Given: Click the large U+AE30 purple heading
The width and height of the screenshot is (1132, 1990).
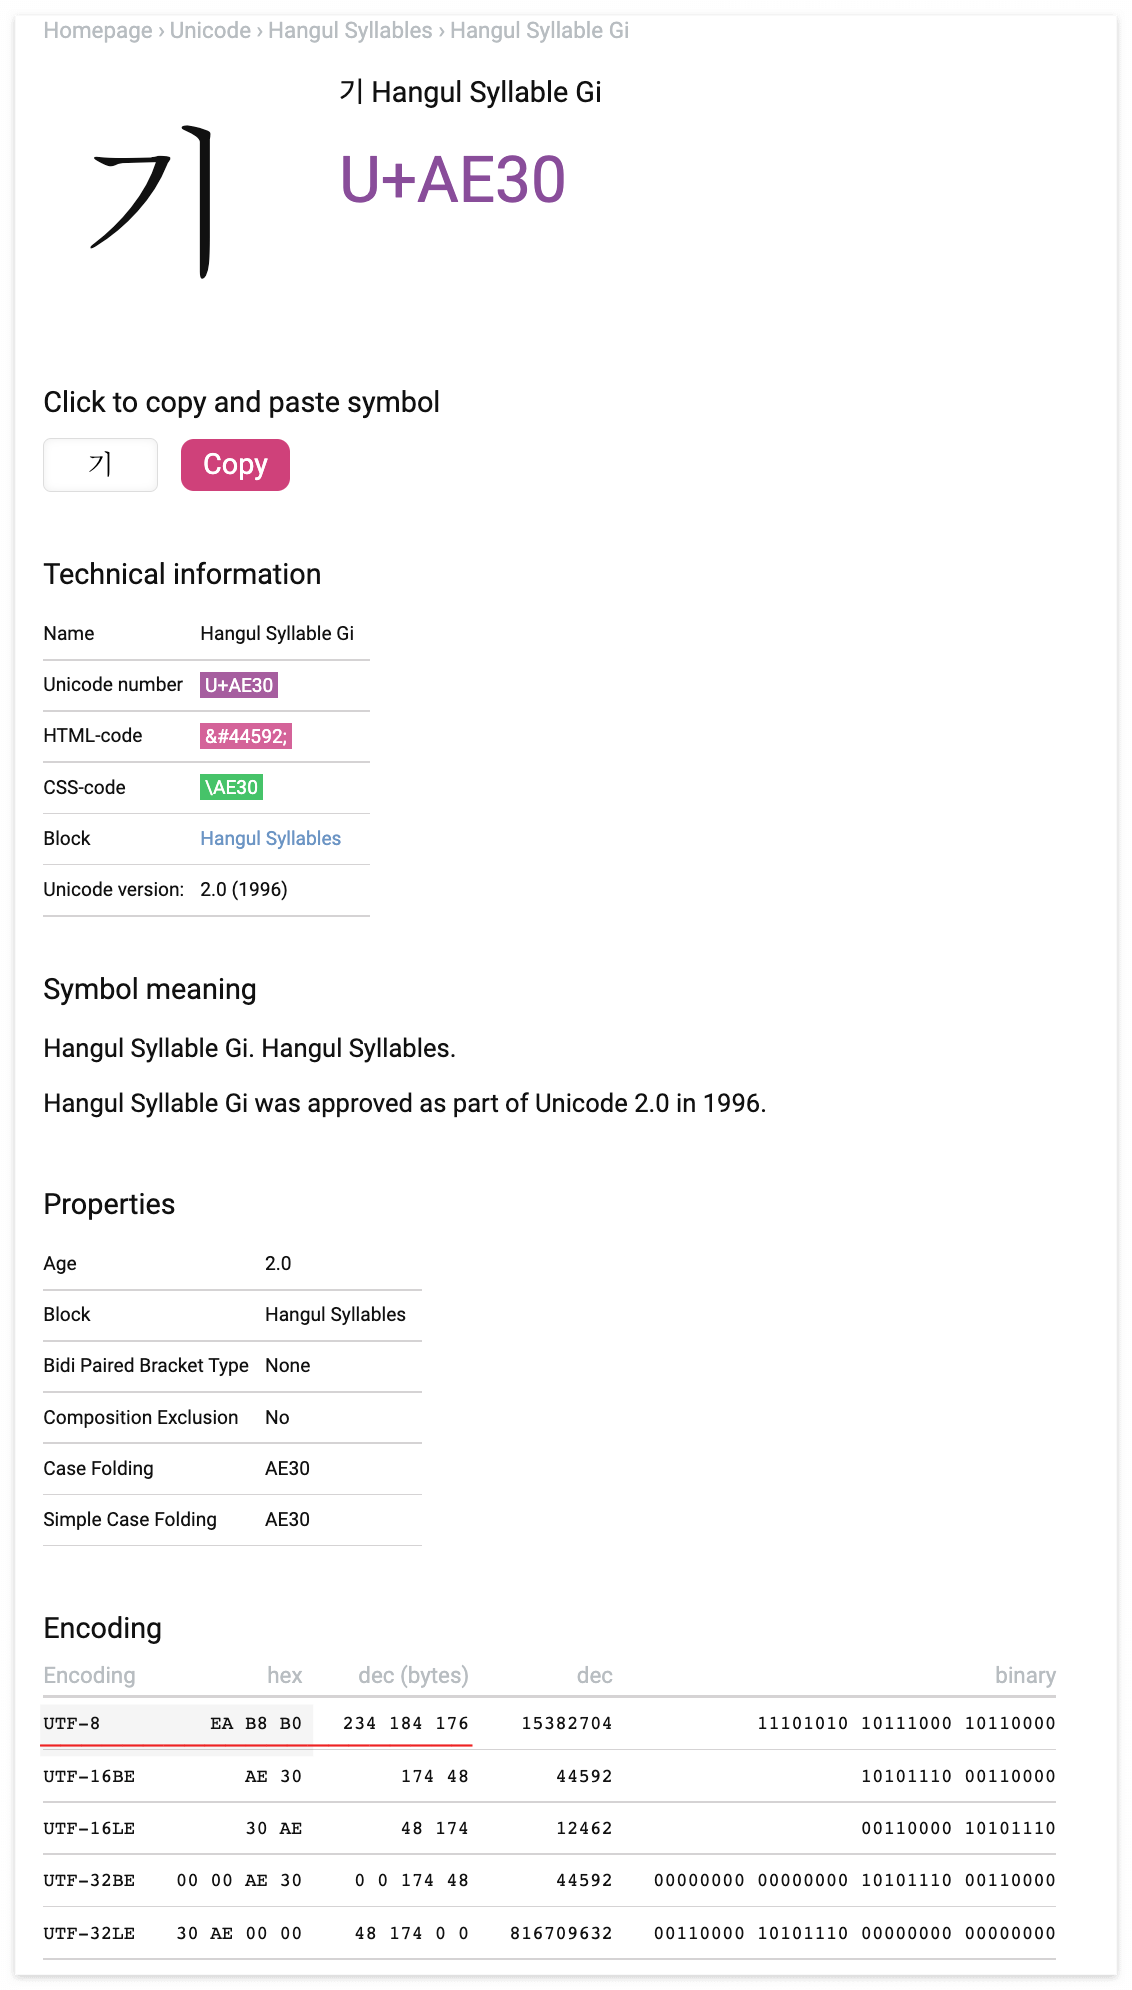Looking at the screenshot, I should [453, 180].
